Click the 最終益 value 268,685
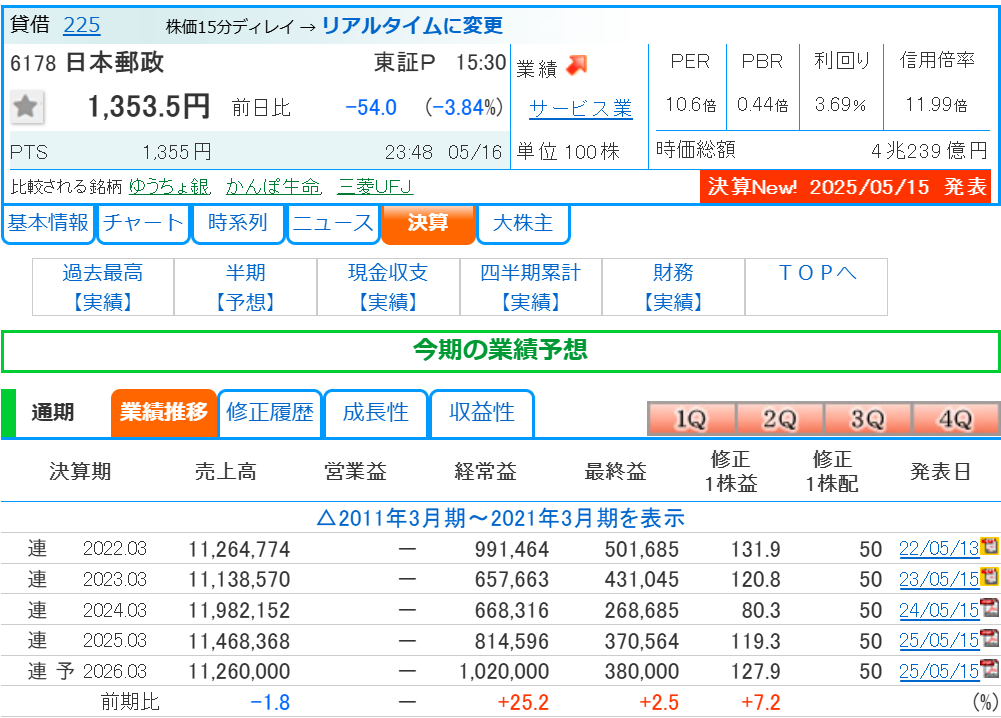Screen dimensions: 1001x718 [642, 610]
